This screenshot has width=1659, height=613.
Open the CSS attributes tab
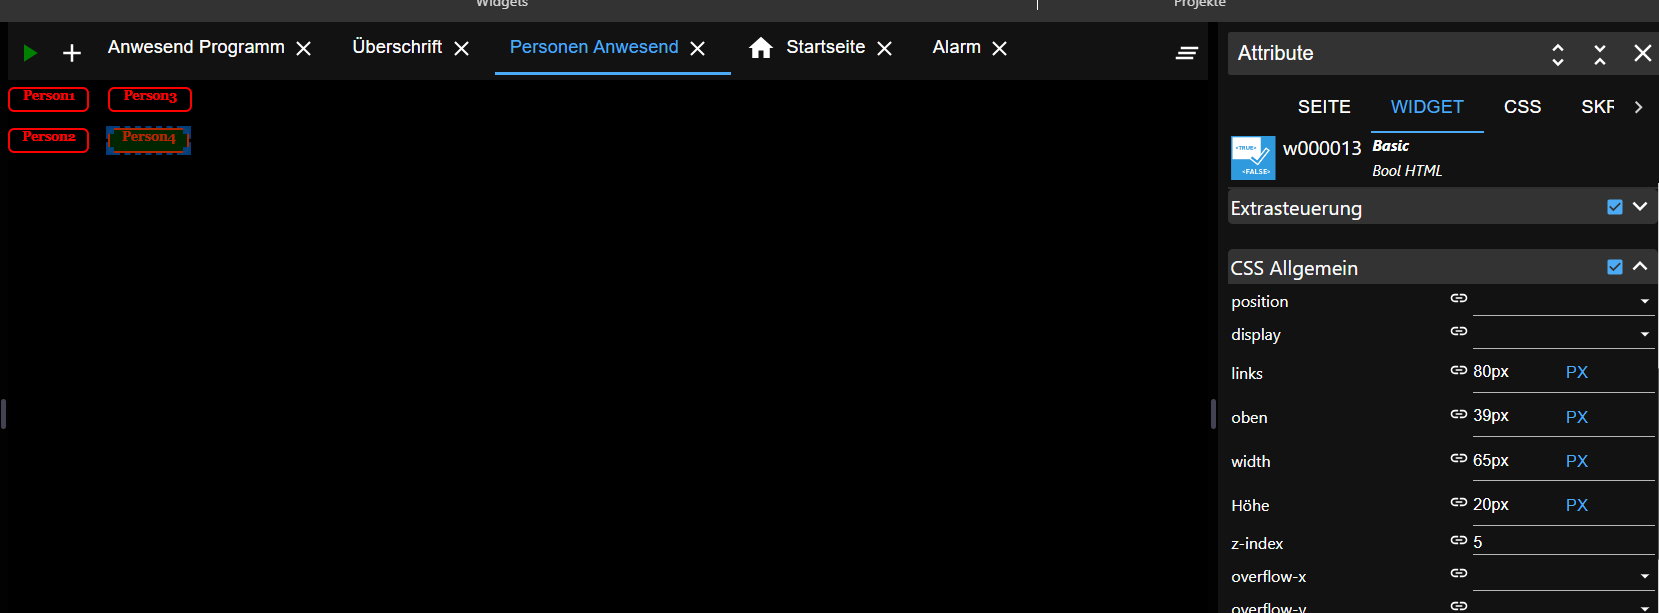click(1522, 107)
